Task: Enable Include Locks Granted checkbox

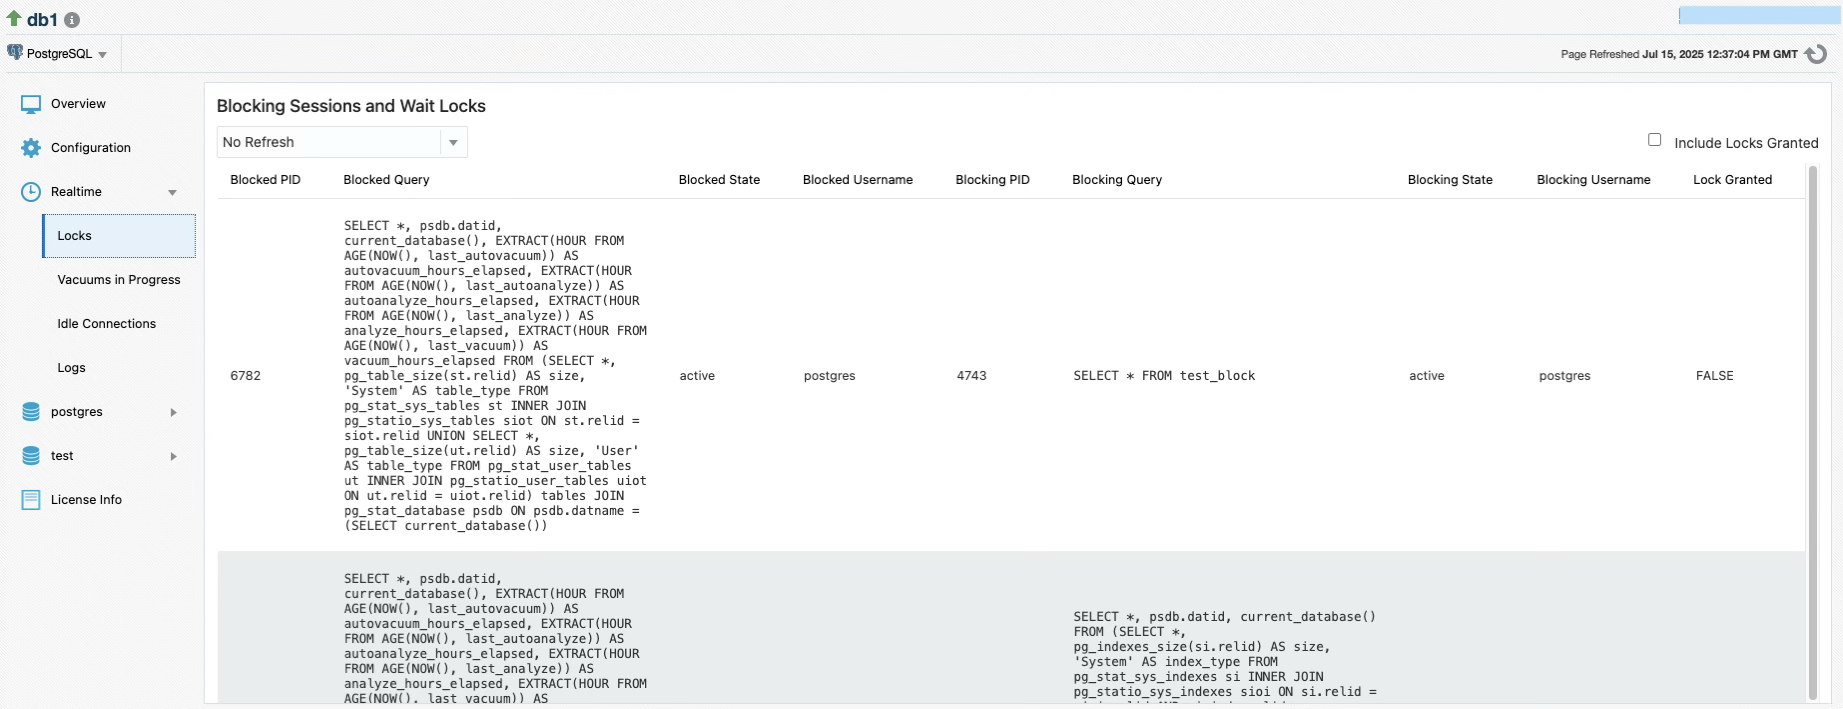Action: click(x=1654, y=140)
